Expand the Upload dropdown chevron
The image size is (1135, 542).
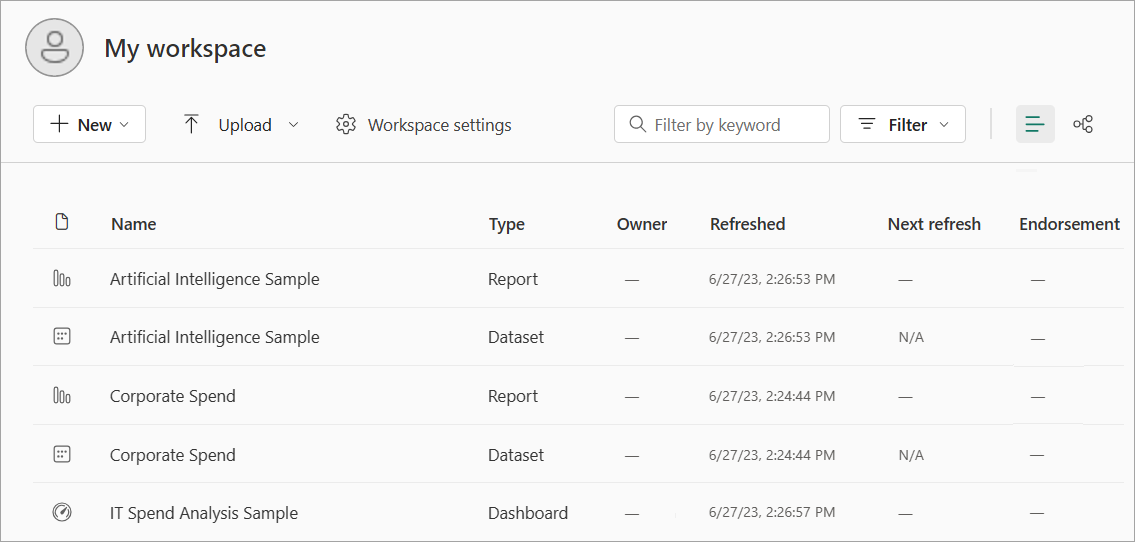pos(293,124)
